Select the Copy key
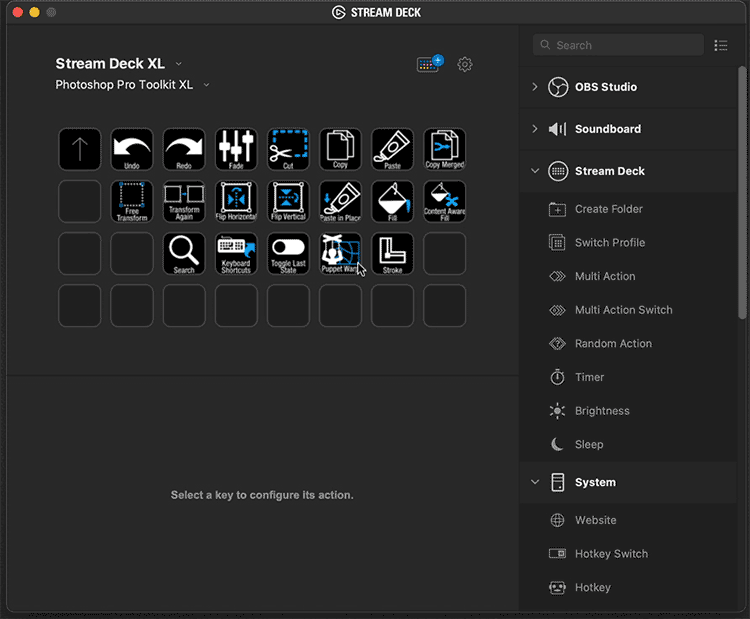This screenshot has width=750, height=619. pyautogui.click(x=340, y=149)
